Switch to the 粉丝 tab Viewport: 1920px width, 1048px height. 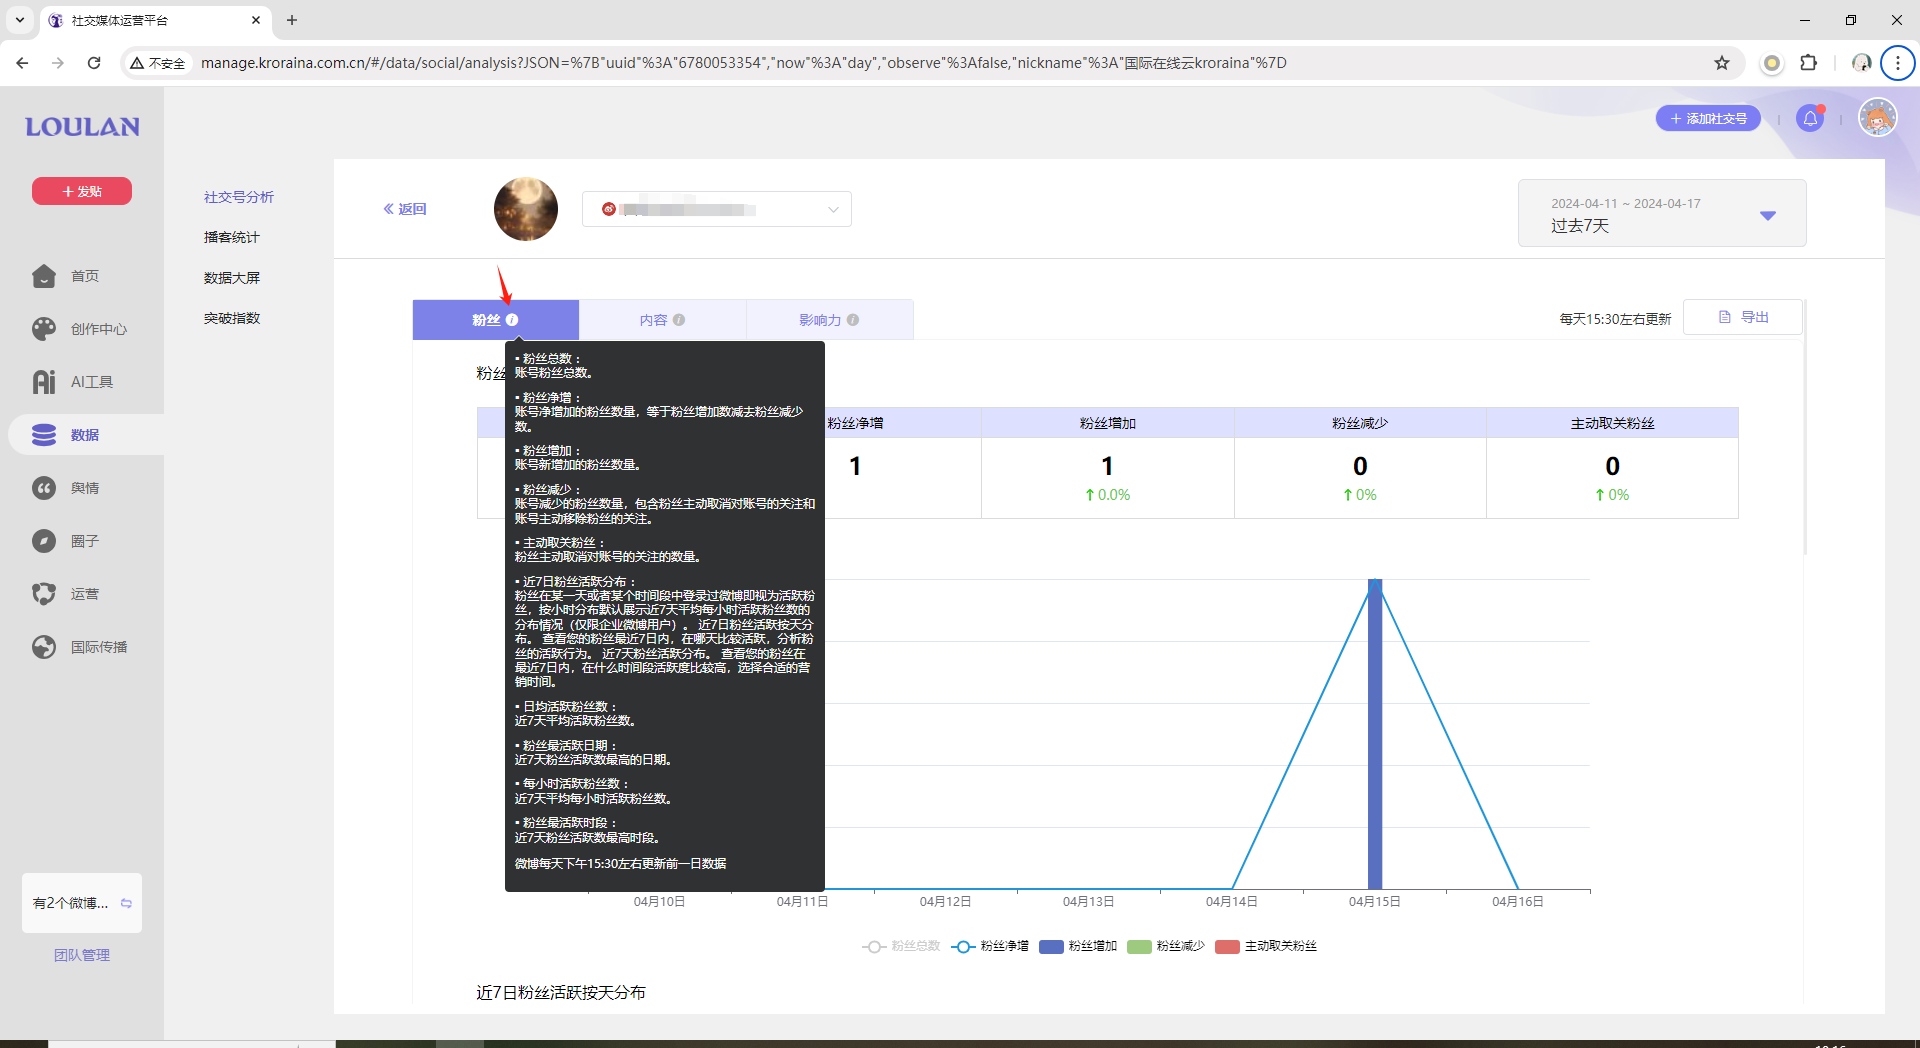coord(496,320)
